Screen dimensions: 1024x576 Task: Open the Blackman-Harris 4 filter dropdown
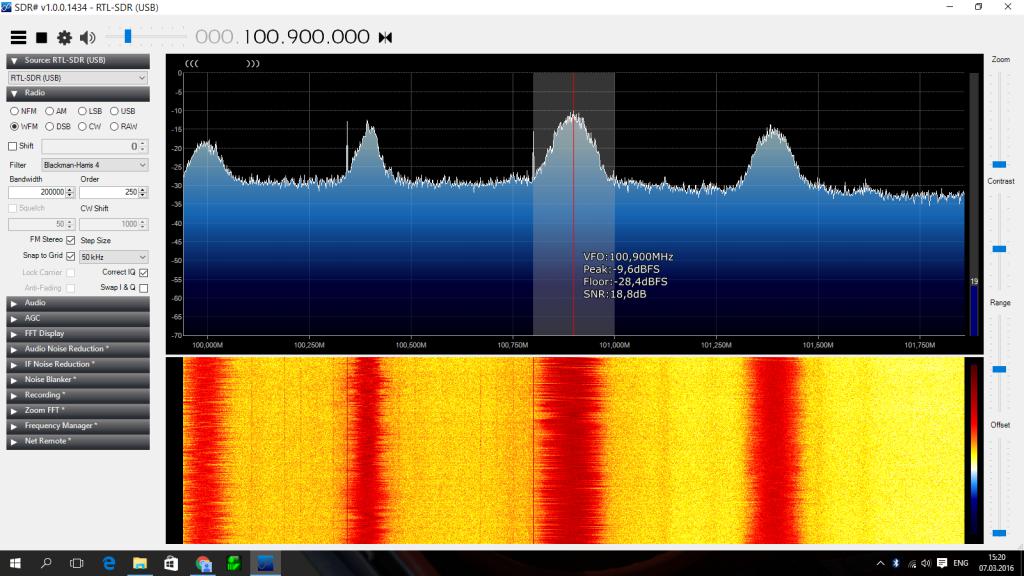pyautogui.click(x=94, y=165)
